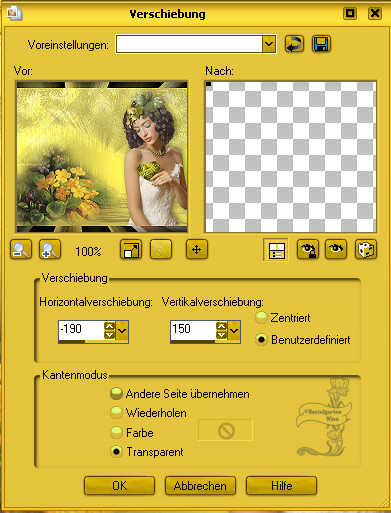Click the fit preview to window icon
Image resolution: width=391 pixels, height=513 pixels.
click(131, 249)
